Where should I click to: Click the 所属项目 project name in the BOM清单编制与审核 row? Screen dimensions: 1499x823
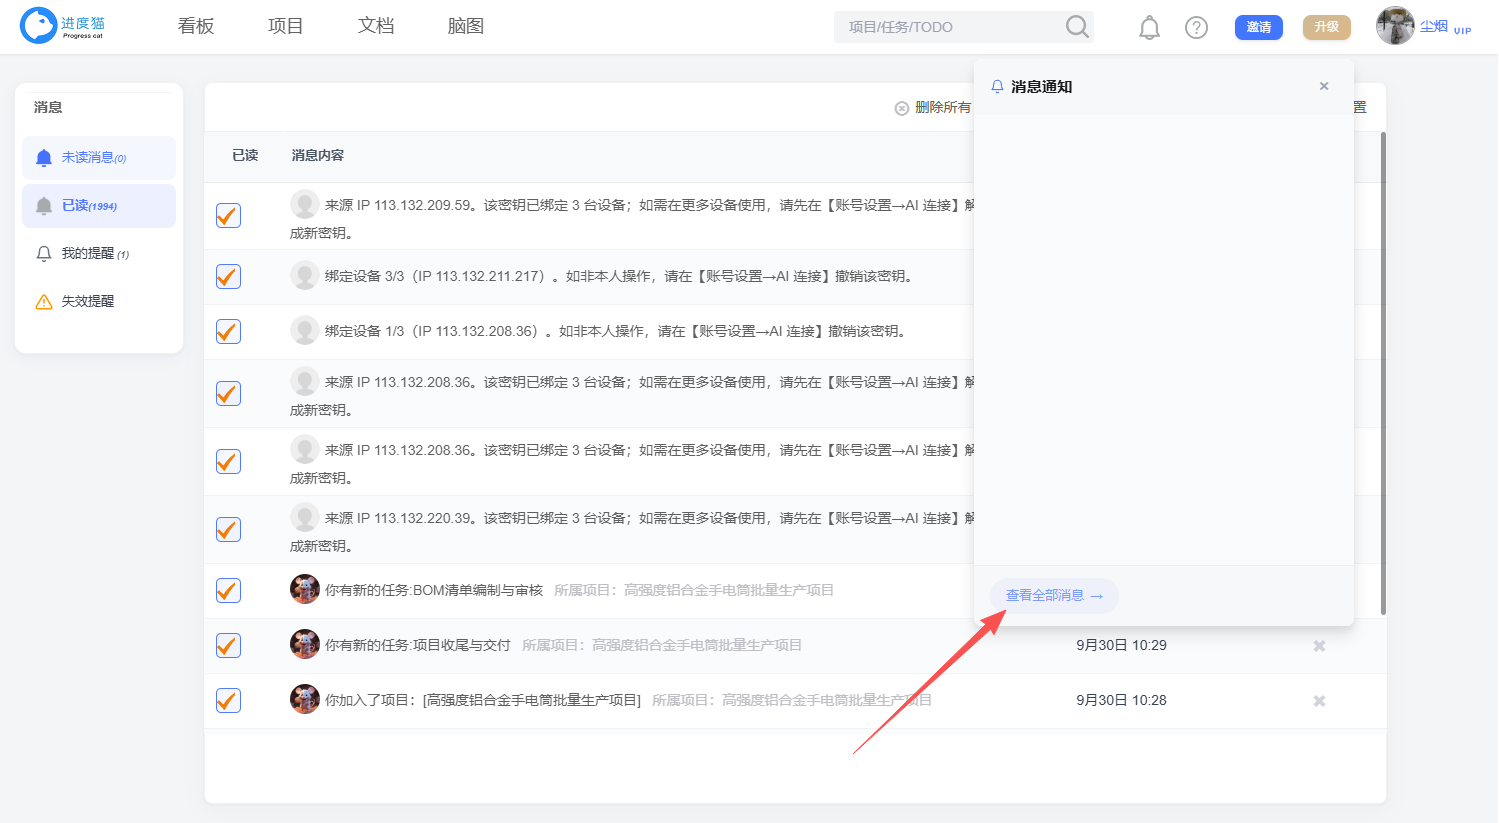(729, 590)
